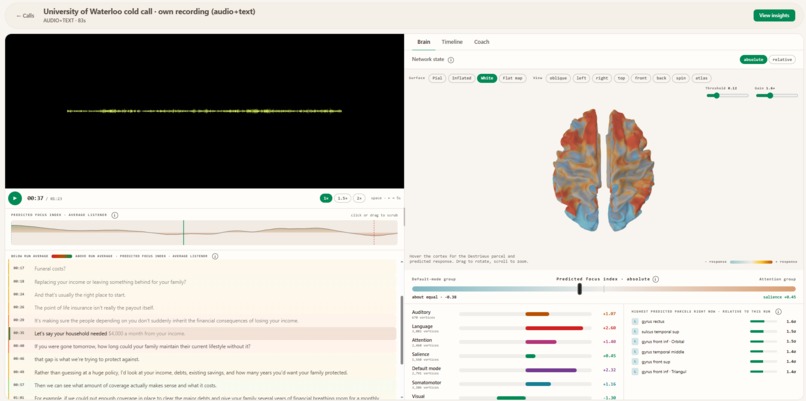Click the black handle on the focus index bar
The height and width of the screenshot is (401, 806).
click(x=579, y=289)
